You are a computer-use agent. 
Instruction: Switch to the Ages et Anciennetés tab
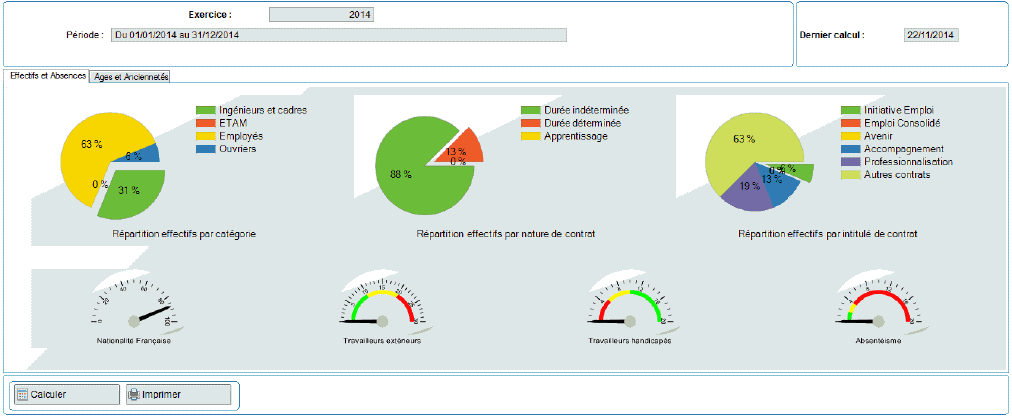(130, 76)
